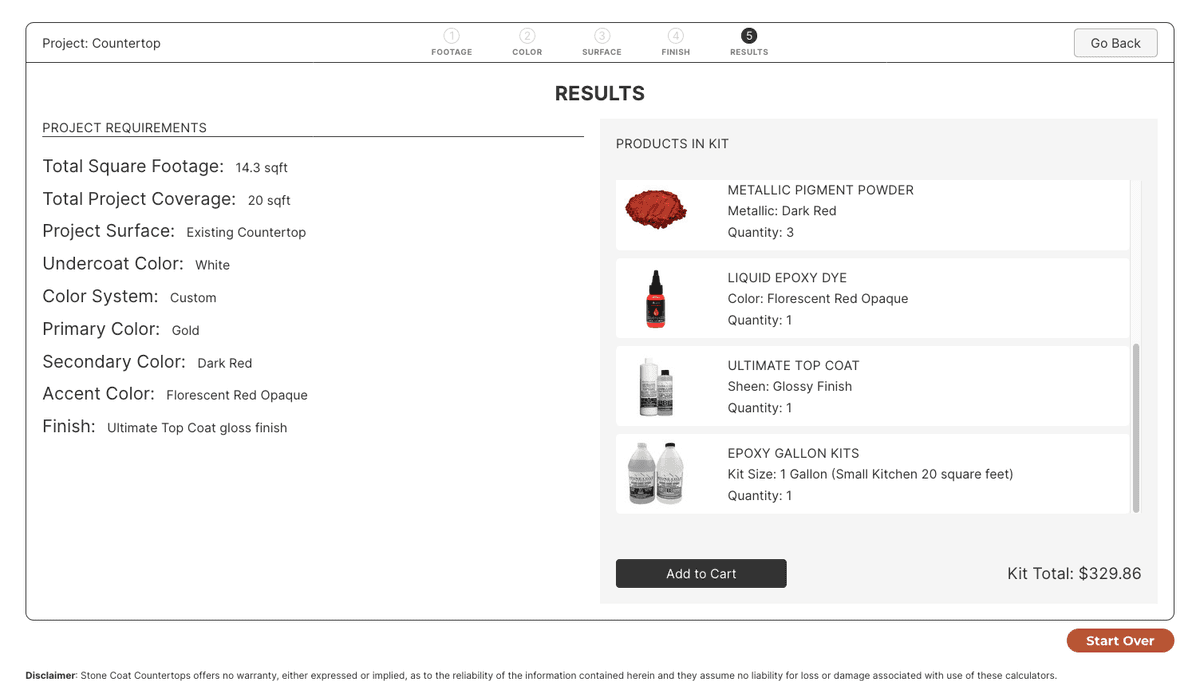This screenshot has height=681, width=1200.
Task: Click the Epoxy Gallon Kits jugs image
Action: tap(656, 473)
